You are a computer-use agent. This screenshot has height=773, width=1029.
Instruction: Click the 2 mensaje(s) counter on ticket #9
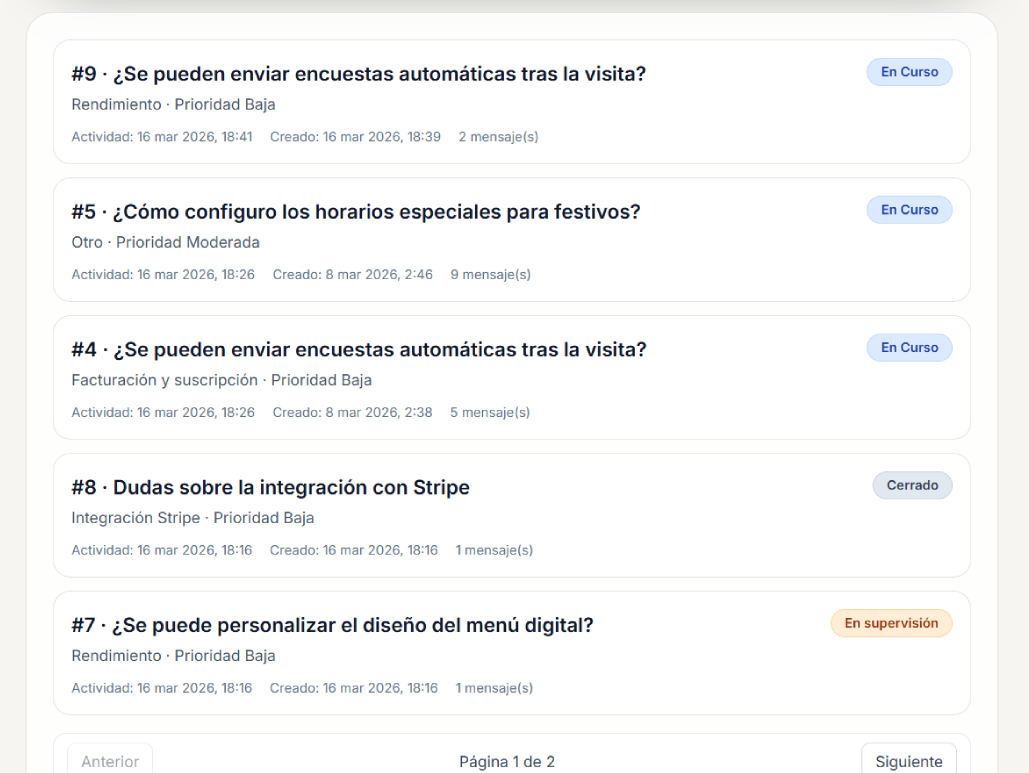tap(498, 136)
